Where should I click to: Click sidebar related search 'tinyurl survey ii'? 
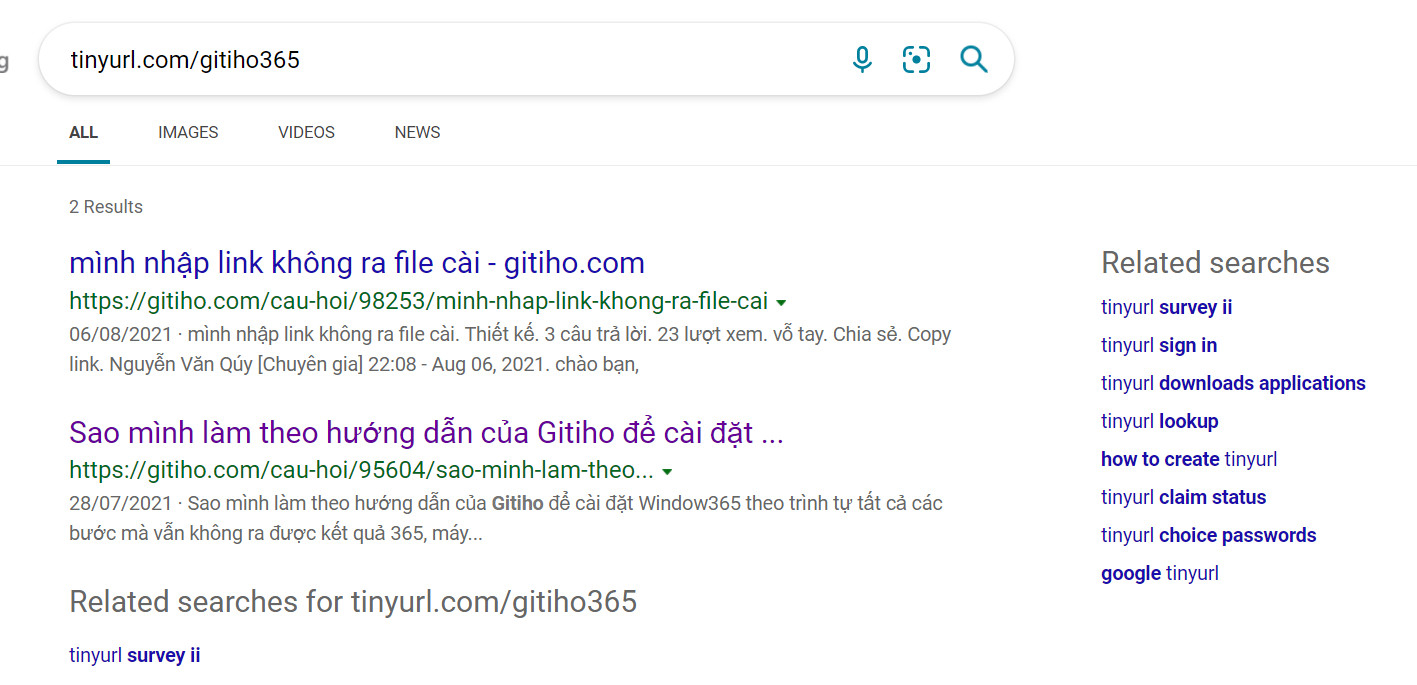point(1167,307)
